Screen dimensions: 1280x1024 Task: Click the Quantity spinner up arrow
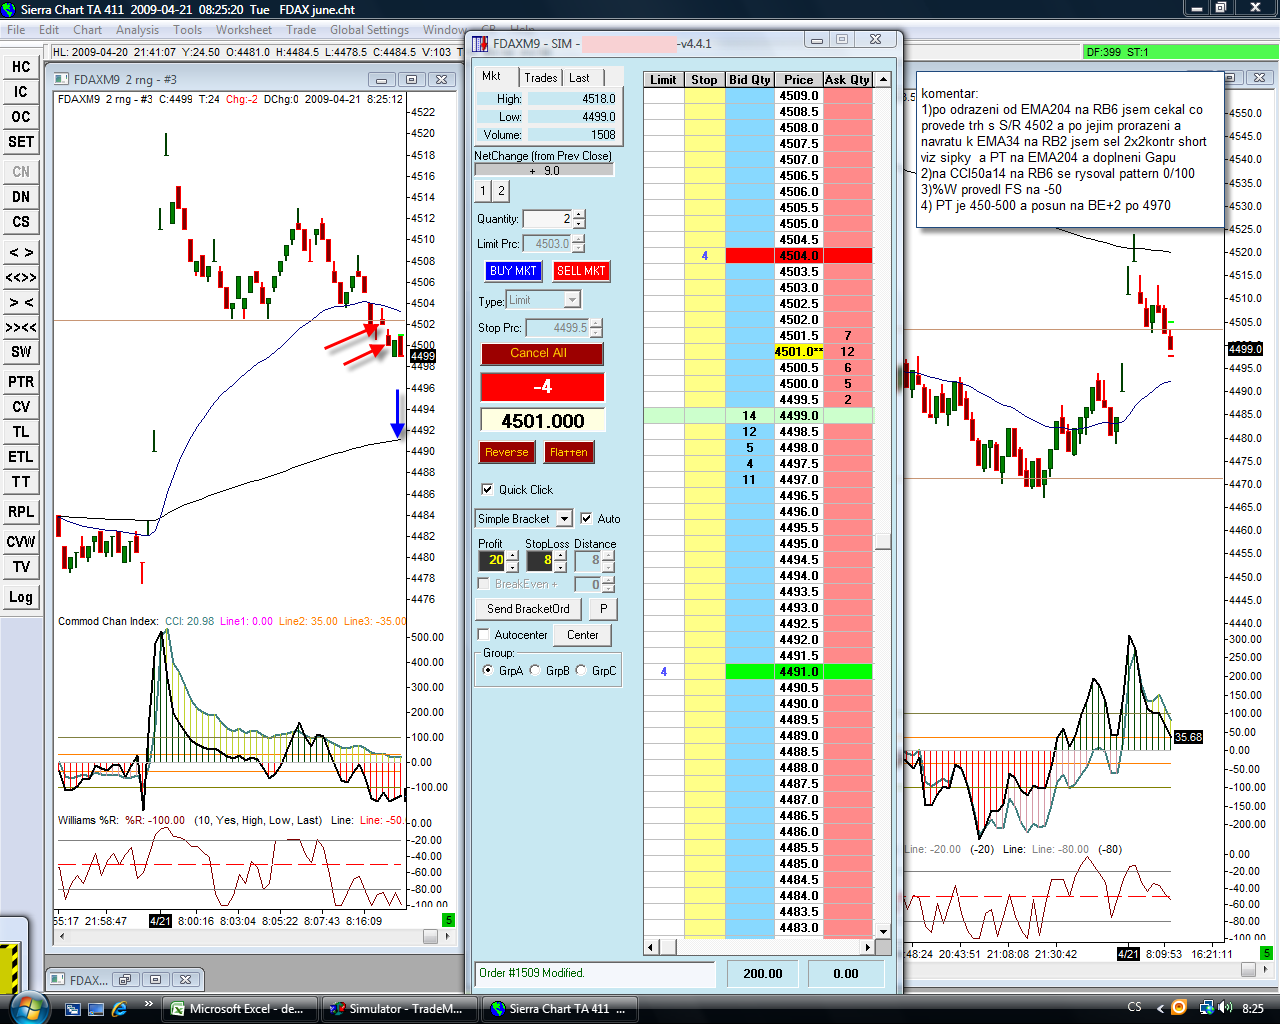579,215
